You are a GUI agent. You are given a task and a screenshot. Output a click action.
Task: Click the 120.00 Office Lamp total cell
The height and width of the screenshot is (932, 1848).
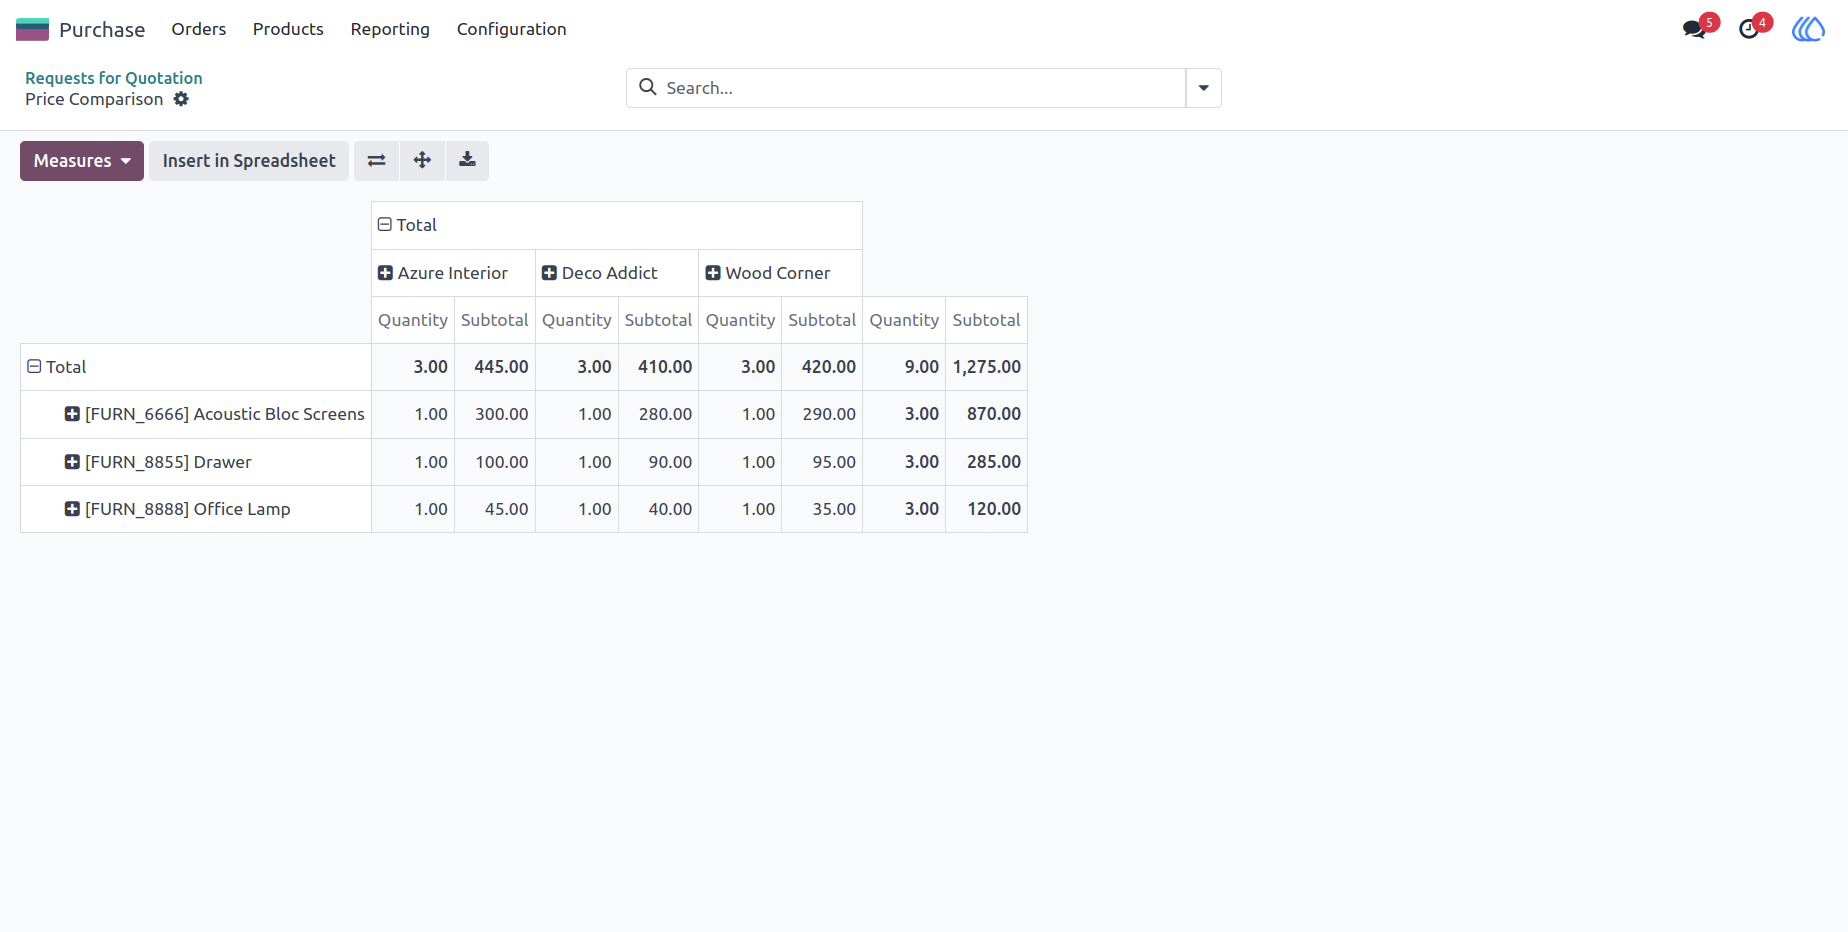pos(986,509)
